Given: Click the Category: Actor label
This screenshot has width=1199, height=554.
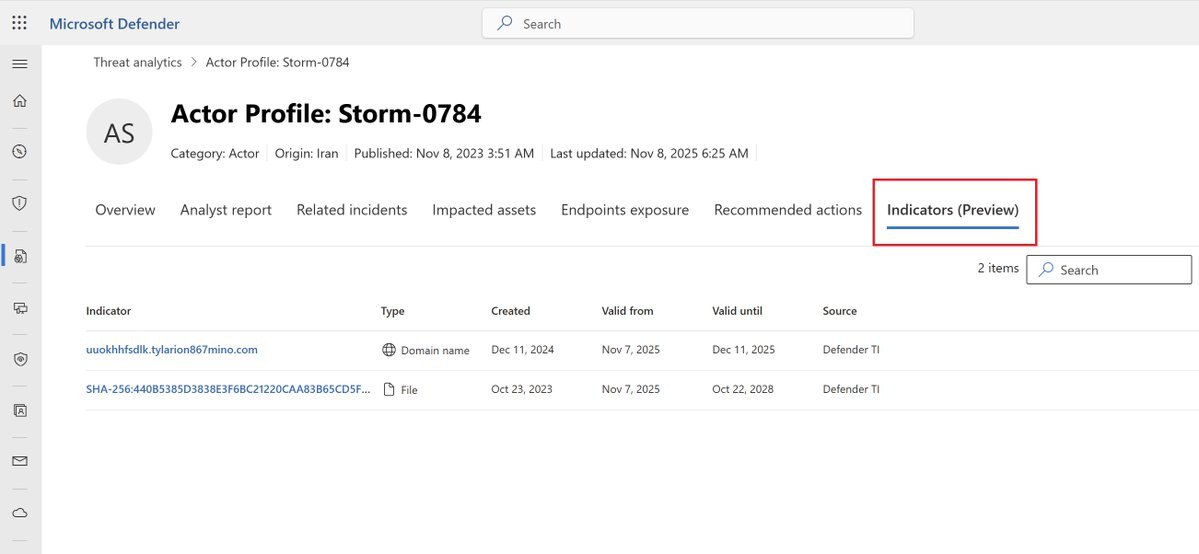Looking at the screenshot, I should [x=215, y=153].
